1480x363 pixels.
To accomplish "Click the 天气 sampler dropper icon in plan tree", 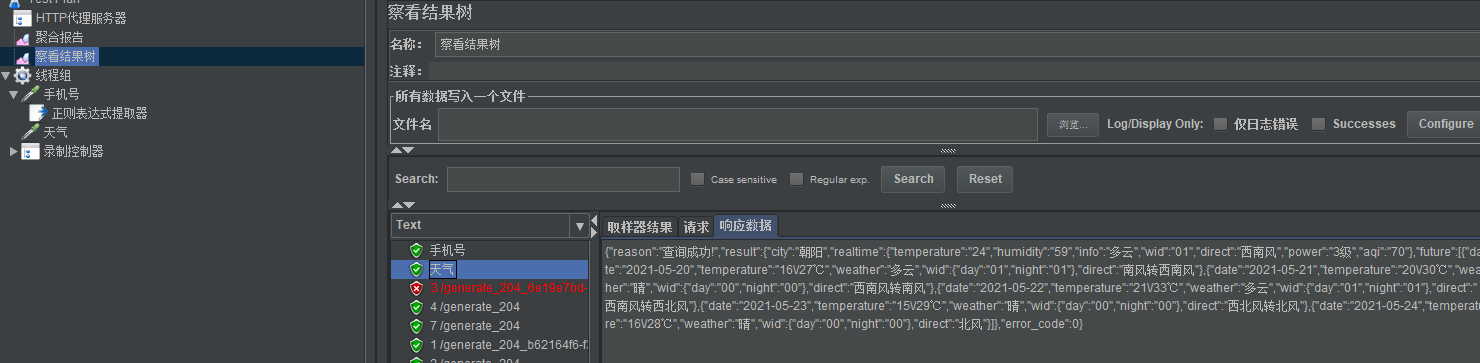I will [31, 132].
